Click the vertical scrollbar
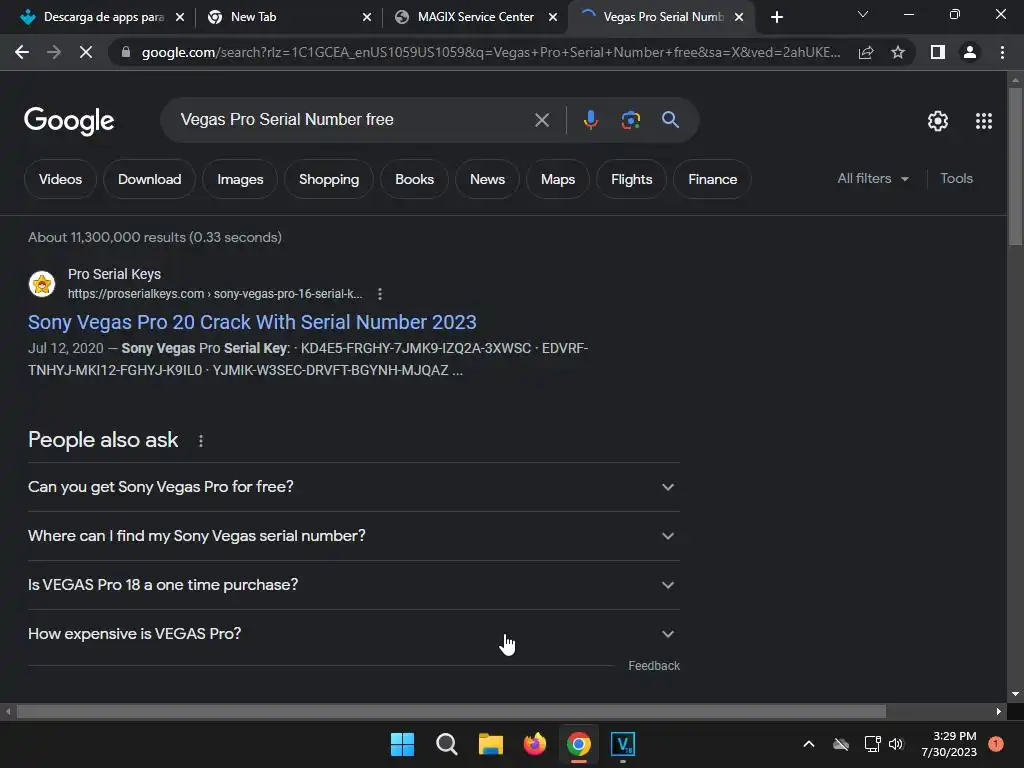 pyautogui.click(x=1015, y=166)
